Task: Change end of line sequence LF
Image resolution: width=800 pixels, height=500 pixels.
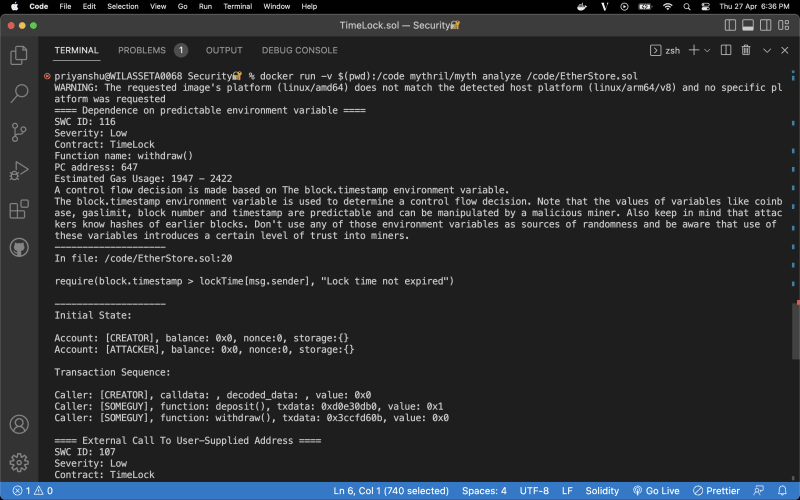Action: tap(567, 491)
